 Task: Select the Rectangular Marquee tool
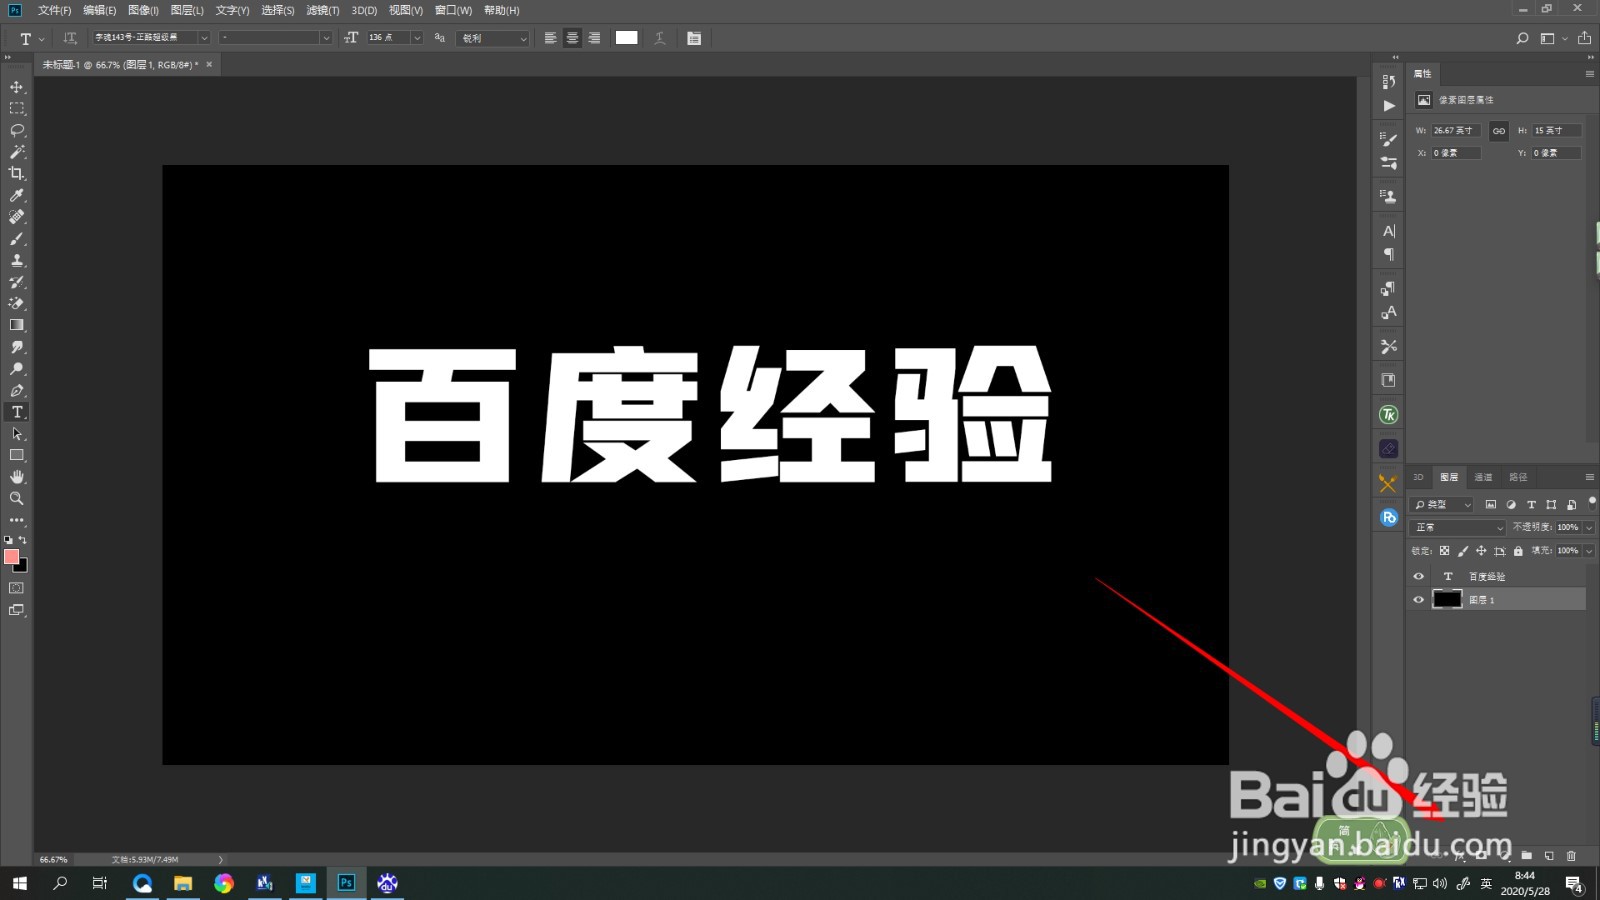point(17,108)
